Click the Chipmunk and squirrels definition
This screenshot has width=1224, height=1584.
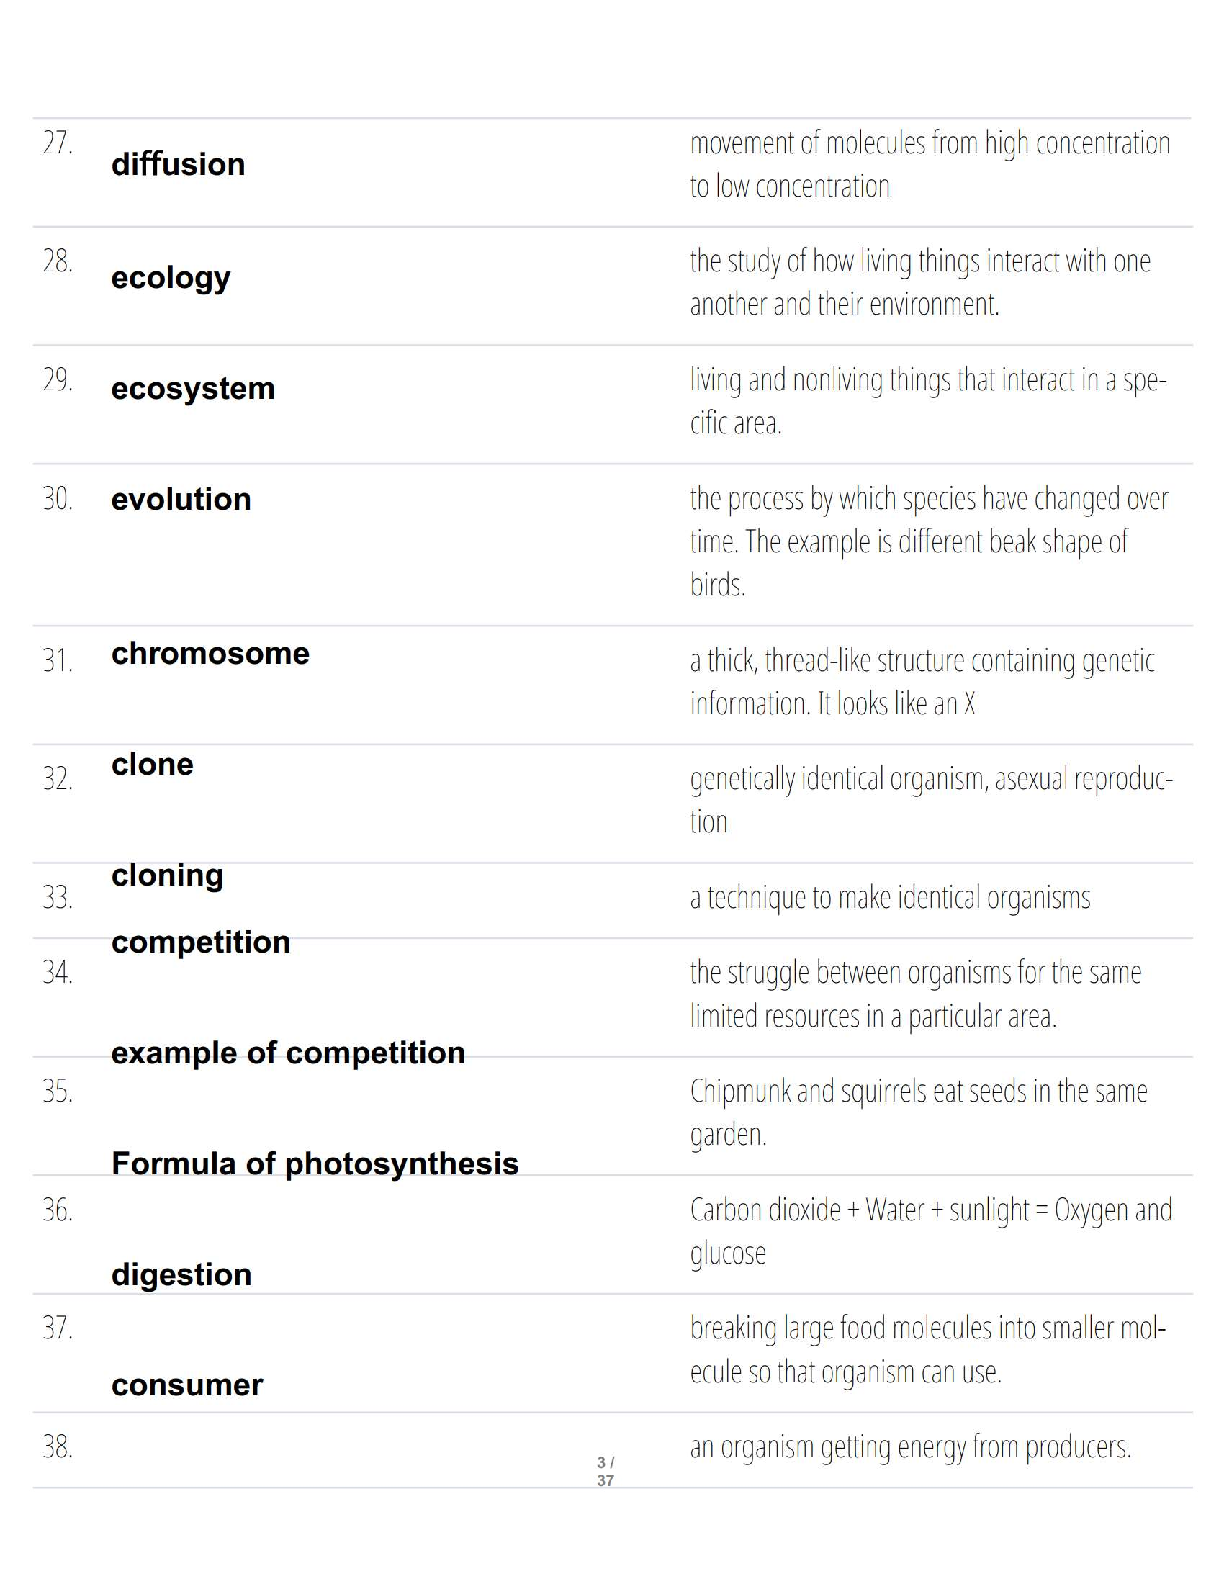[x=918, y=1113]
